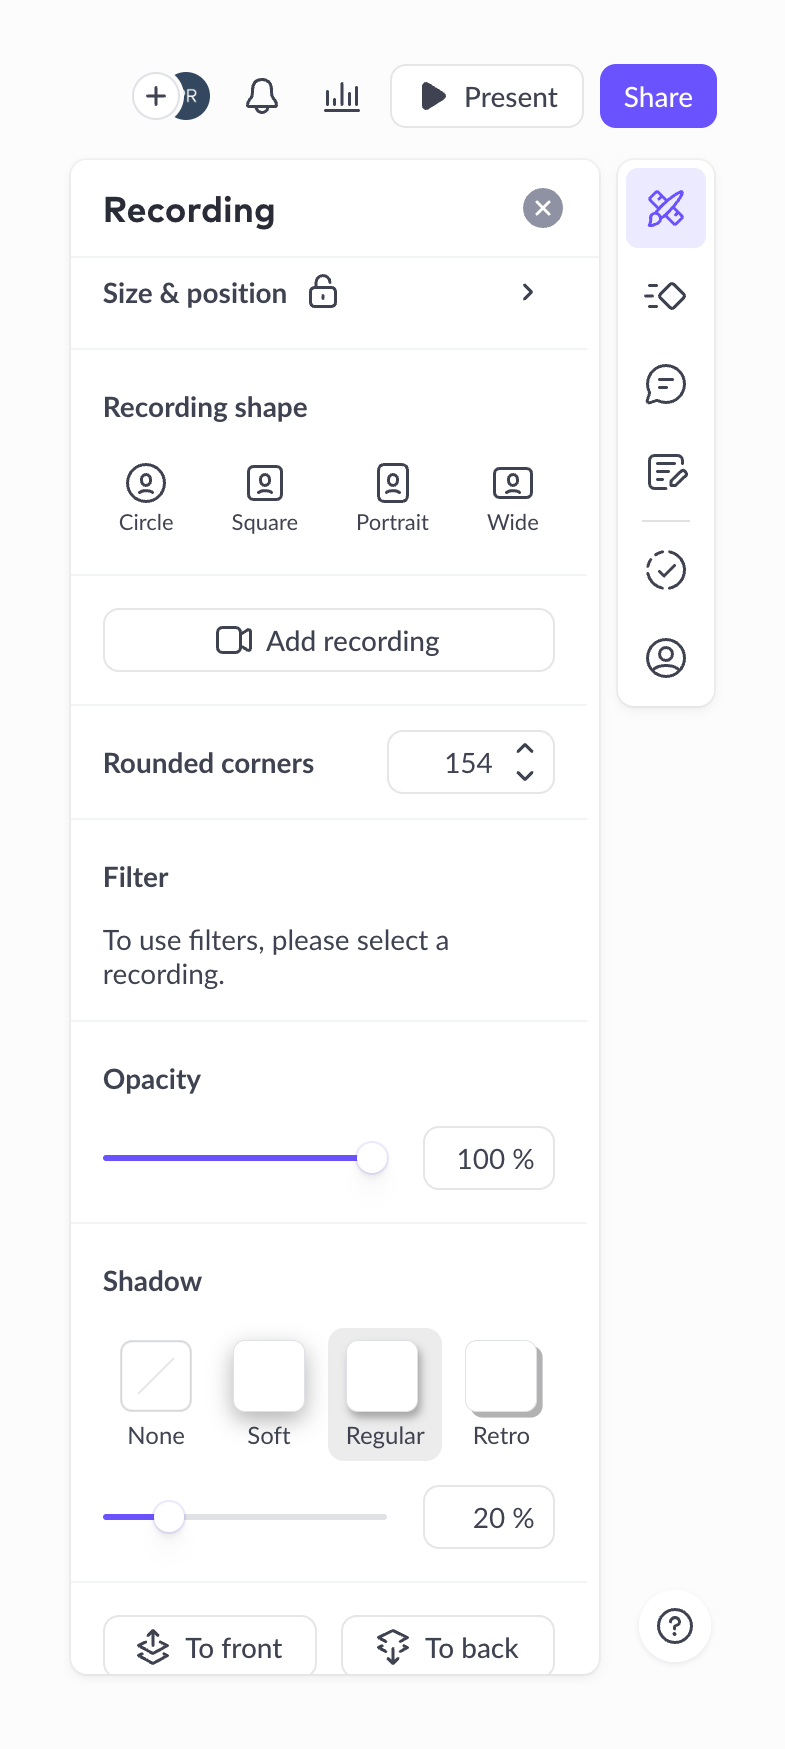Click the 20% shadow intensity field
This screenshot has height=1749, width=785.
488,1517
